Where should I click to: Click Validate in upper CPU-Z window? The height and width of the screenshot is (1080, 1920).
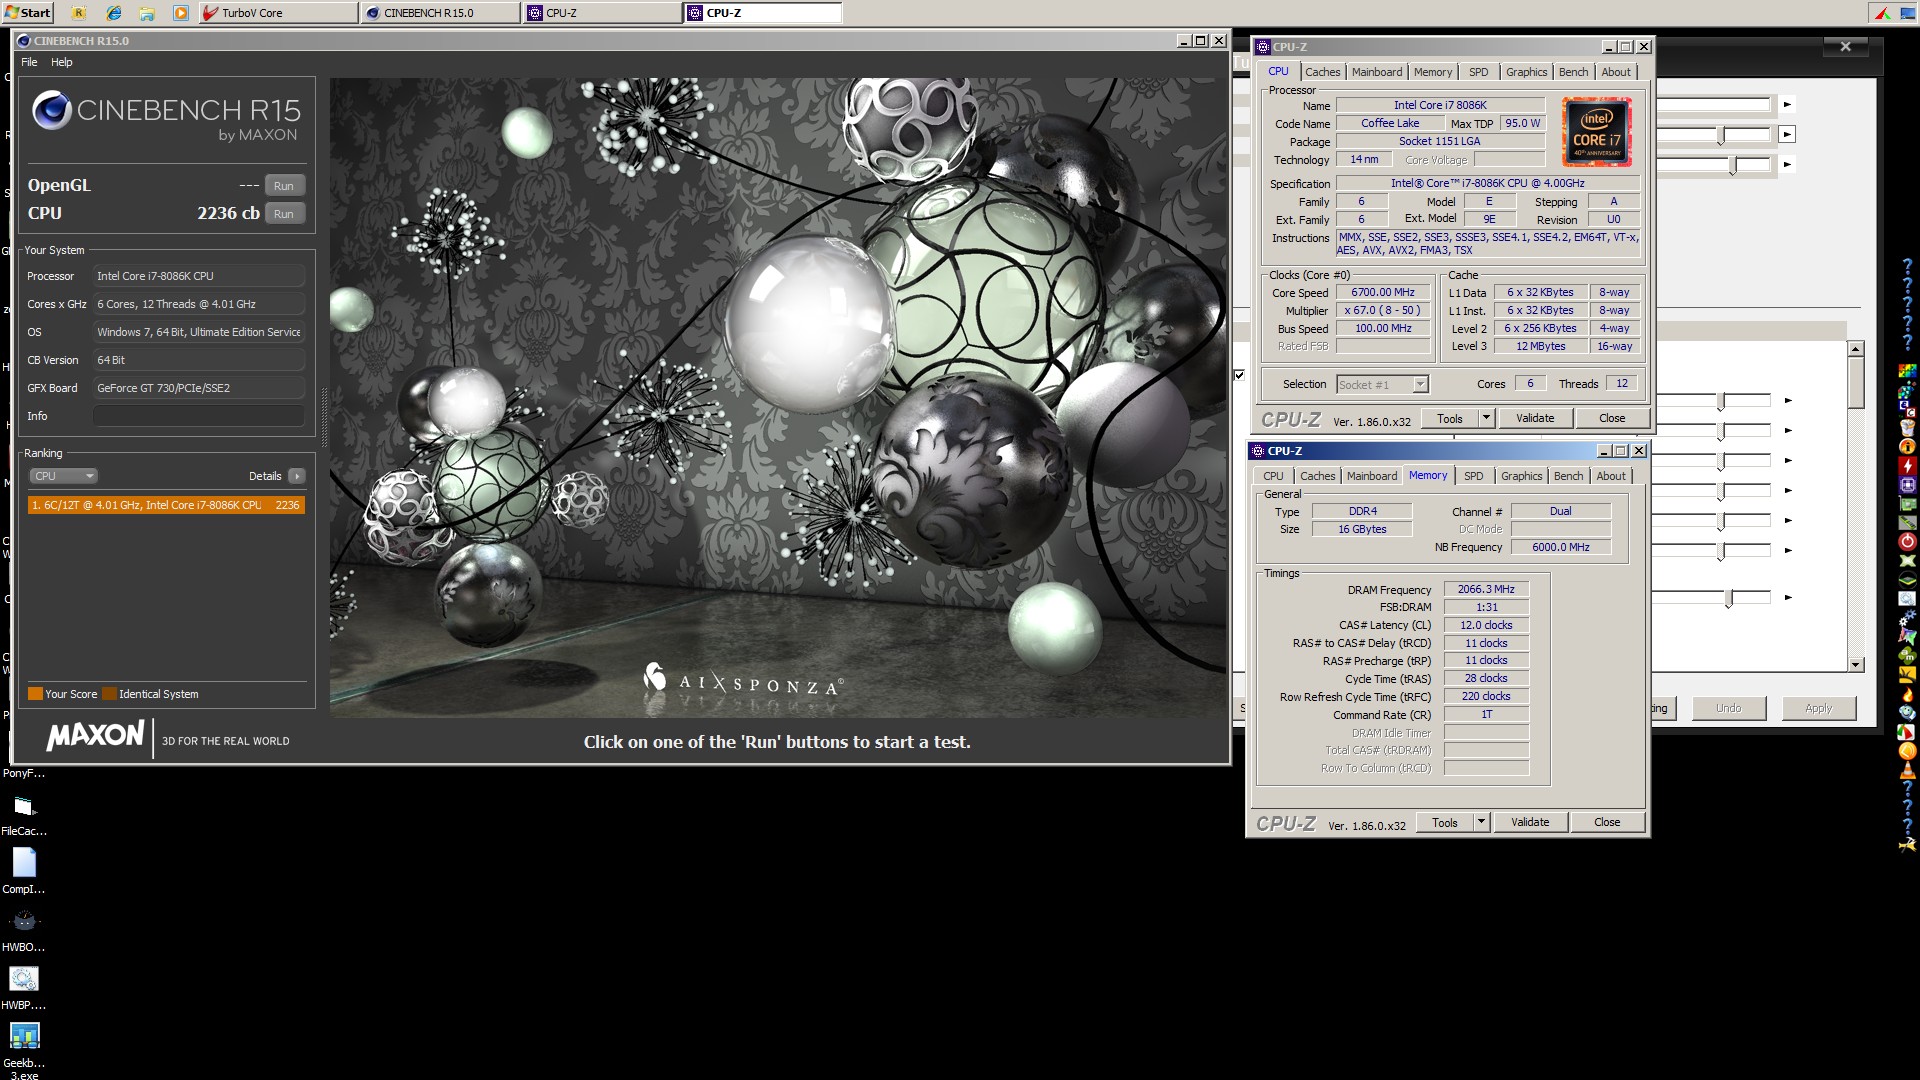pyautogui.click(x=1535, y=418)
